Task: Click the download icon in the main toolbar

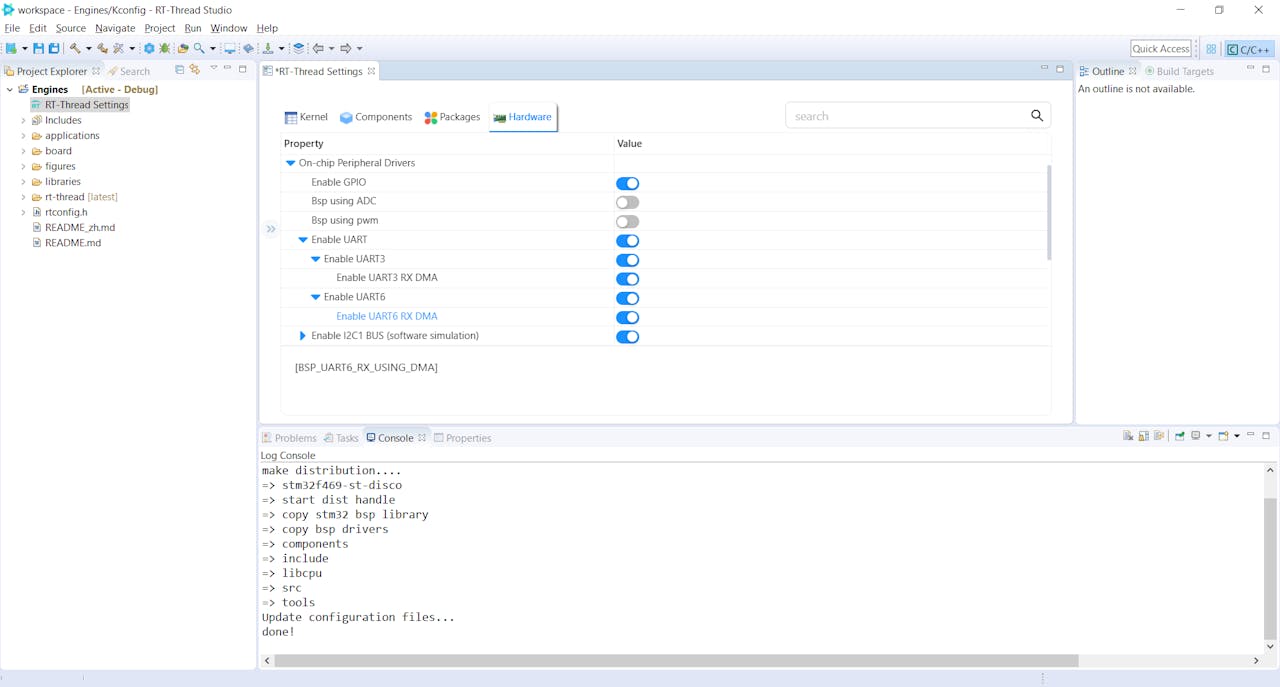Action: click(x=268, y=48)
